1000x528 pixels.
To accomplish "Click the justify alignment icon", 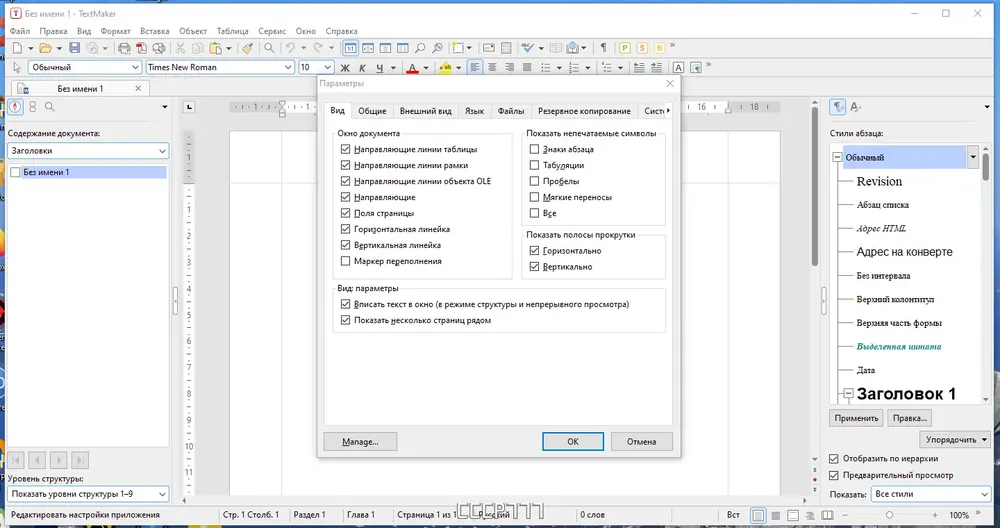I will [527, 67].
